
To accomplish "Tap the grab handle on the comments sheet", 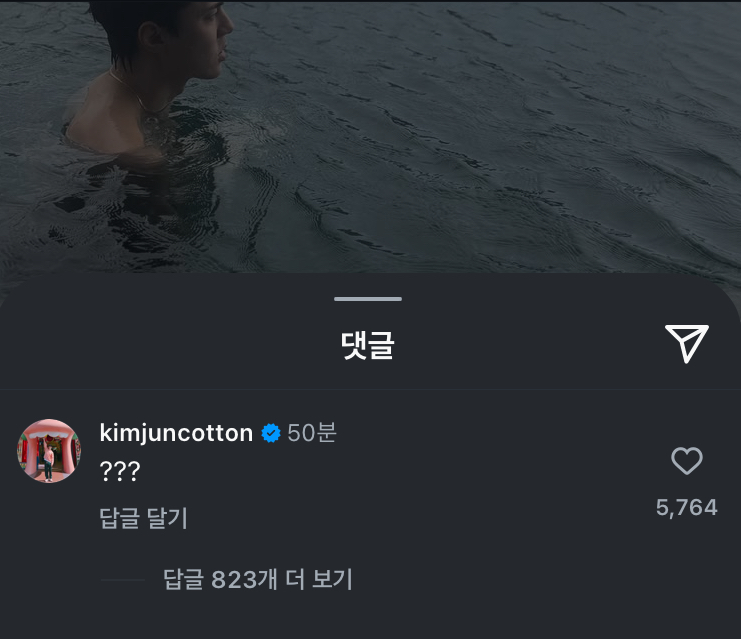I will tap(368, 299).
